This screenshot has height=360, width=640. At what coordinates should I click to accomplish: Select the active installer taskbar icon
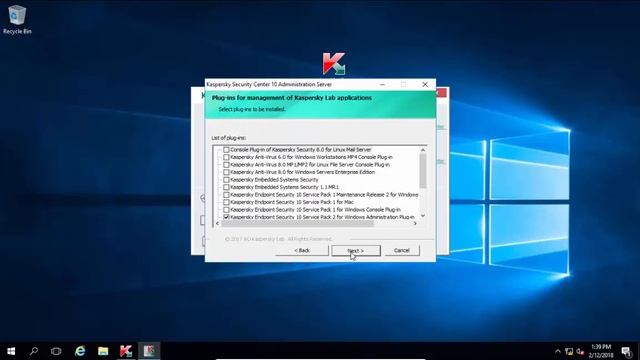pyautogui.click(x=149, y=351)
